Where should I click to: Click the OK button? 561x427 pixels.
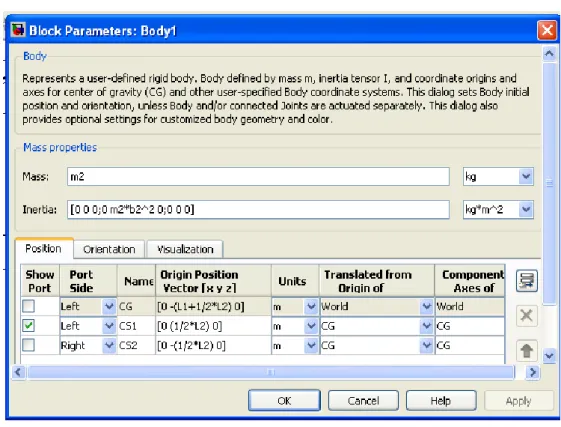coord(284,401)
